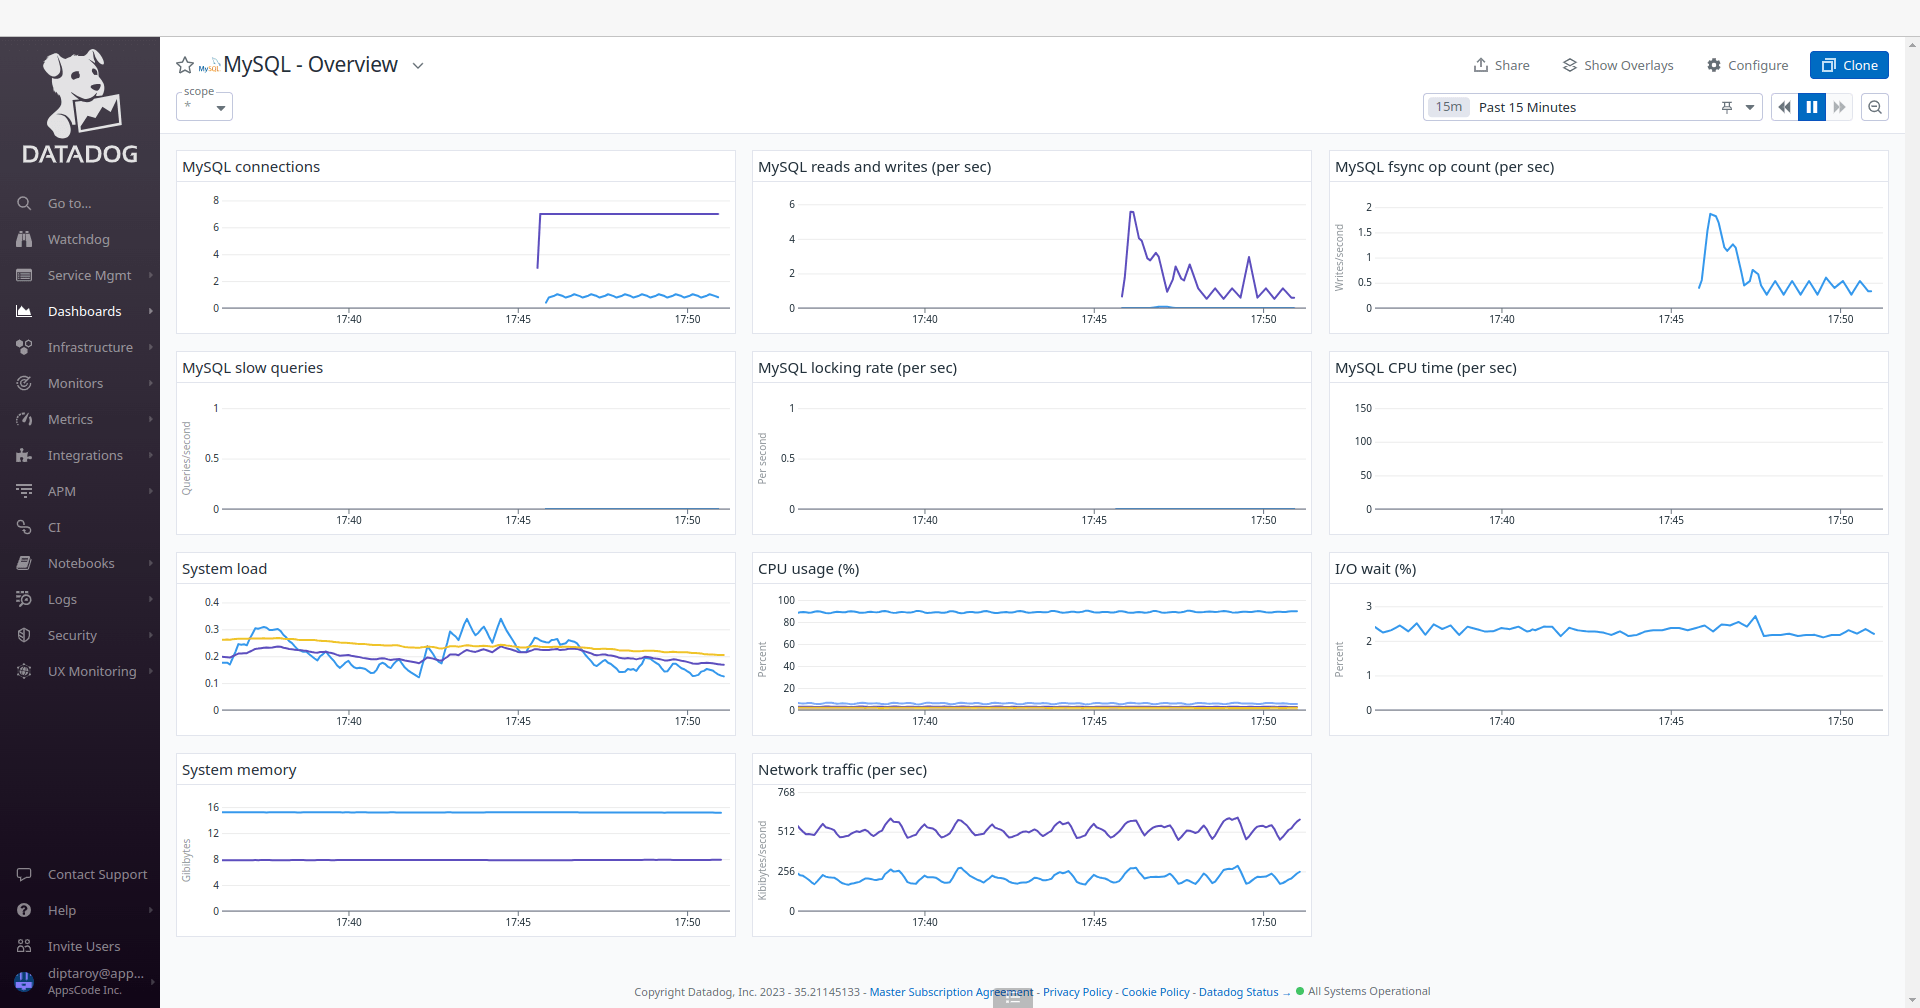1920x1008 pixels.
Task: Open the Past 15 Minutes time range dropdown
Action: 1751,107
